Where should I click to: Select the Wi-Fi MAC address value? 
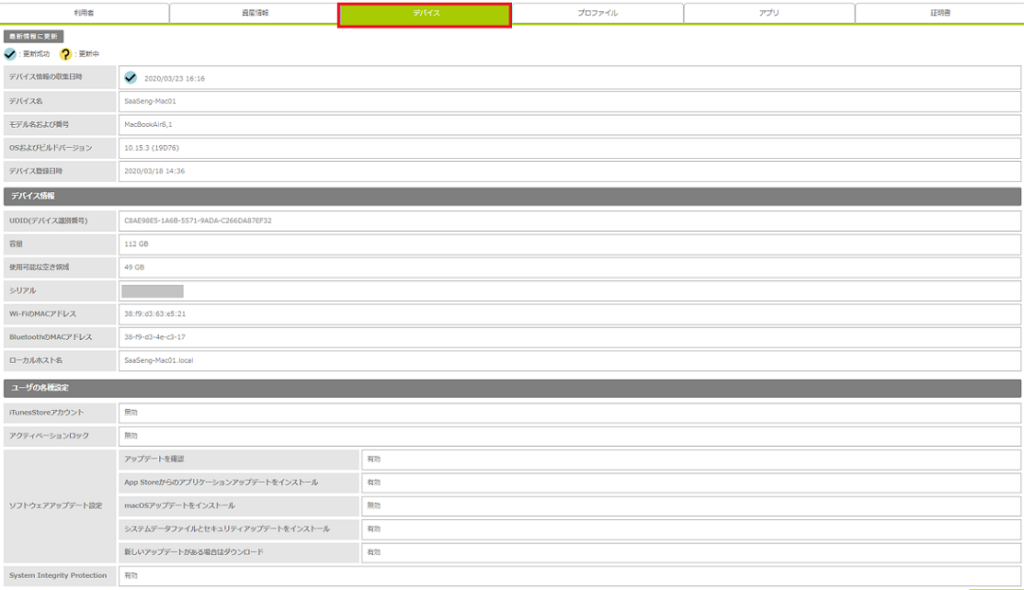pyautogui.click(x=569, y=313)
